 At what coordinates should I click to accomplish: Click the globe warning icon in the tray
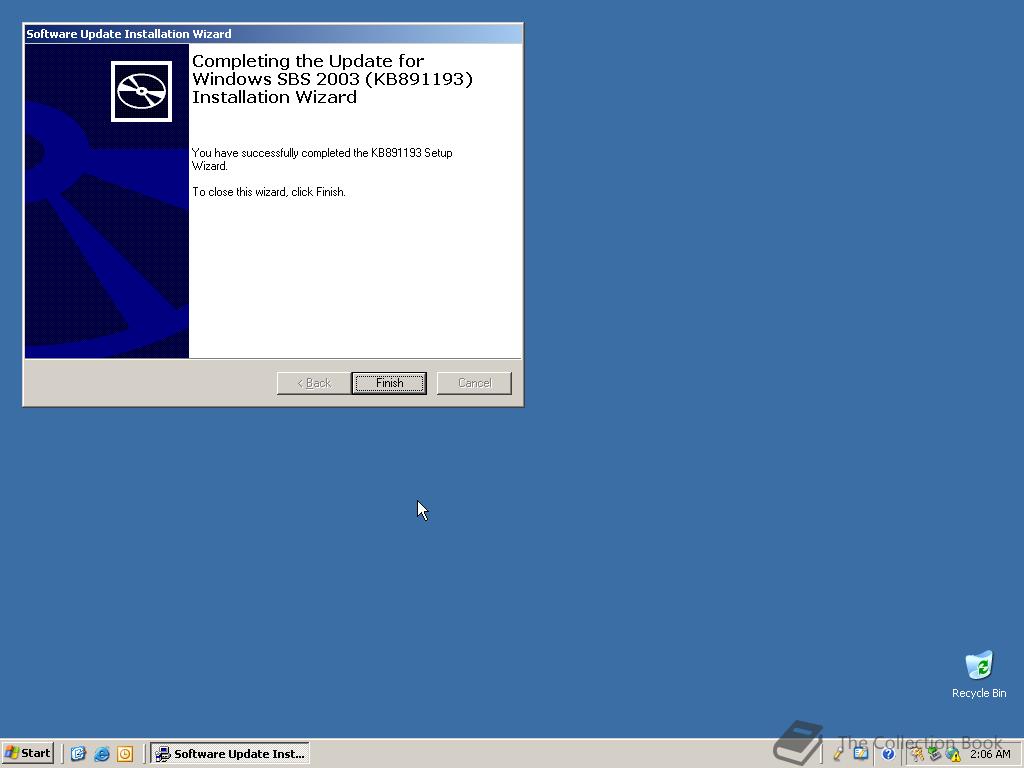point(953,754)
